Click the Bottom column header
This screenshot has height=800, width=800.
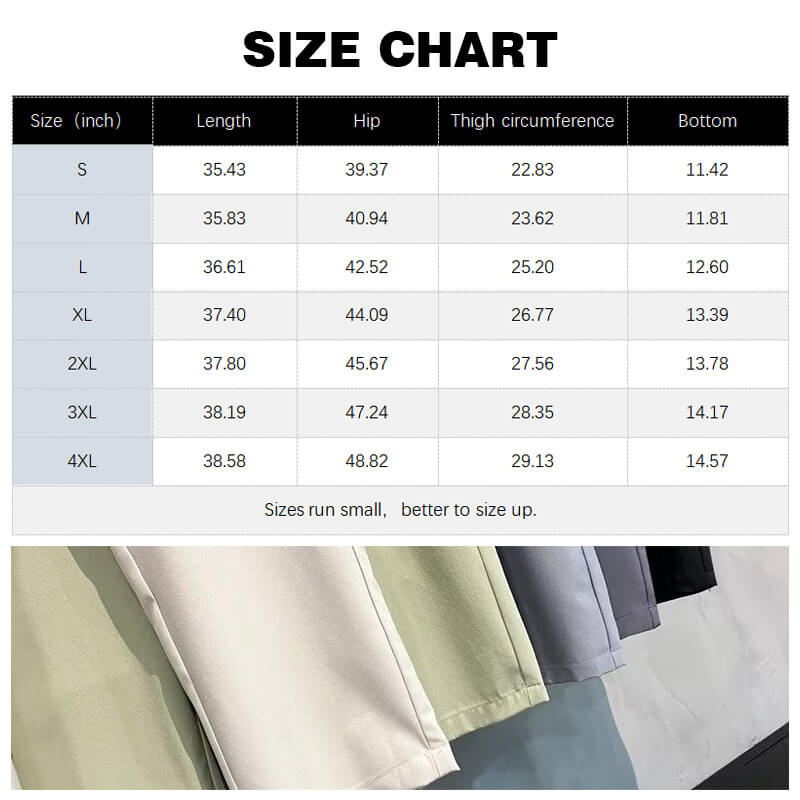[707, 121]
